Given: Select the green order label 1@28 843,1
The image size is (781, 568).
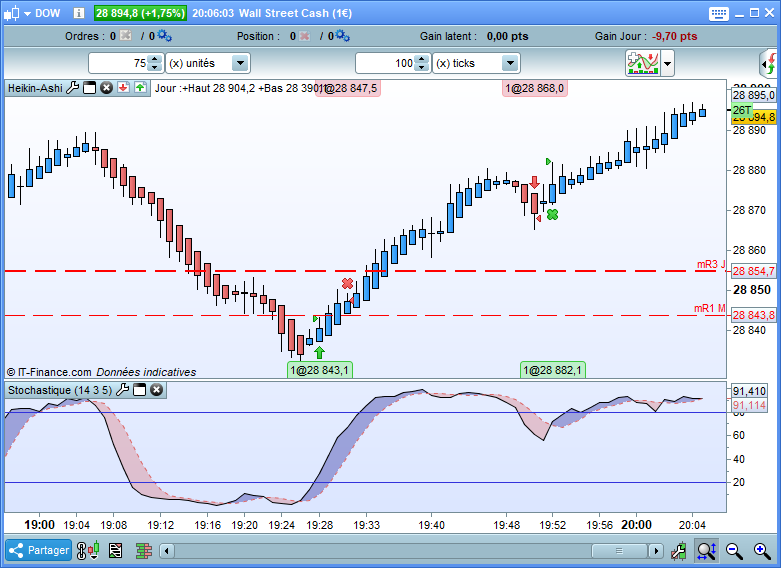Looking at the screenshot, I should pos(320,370).
